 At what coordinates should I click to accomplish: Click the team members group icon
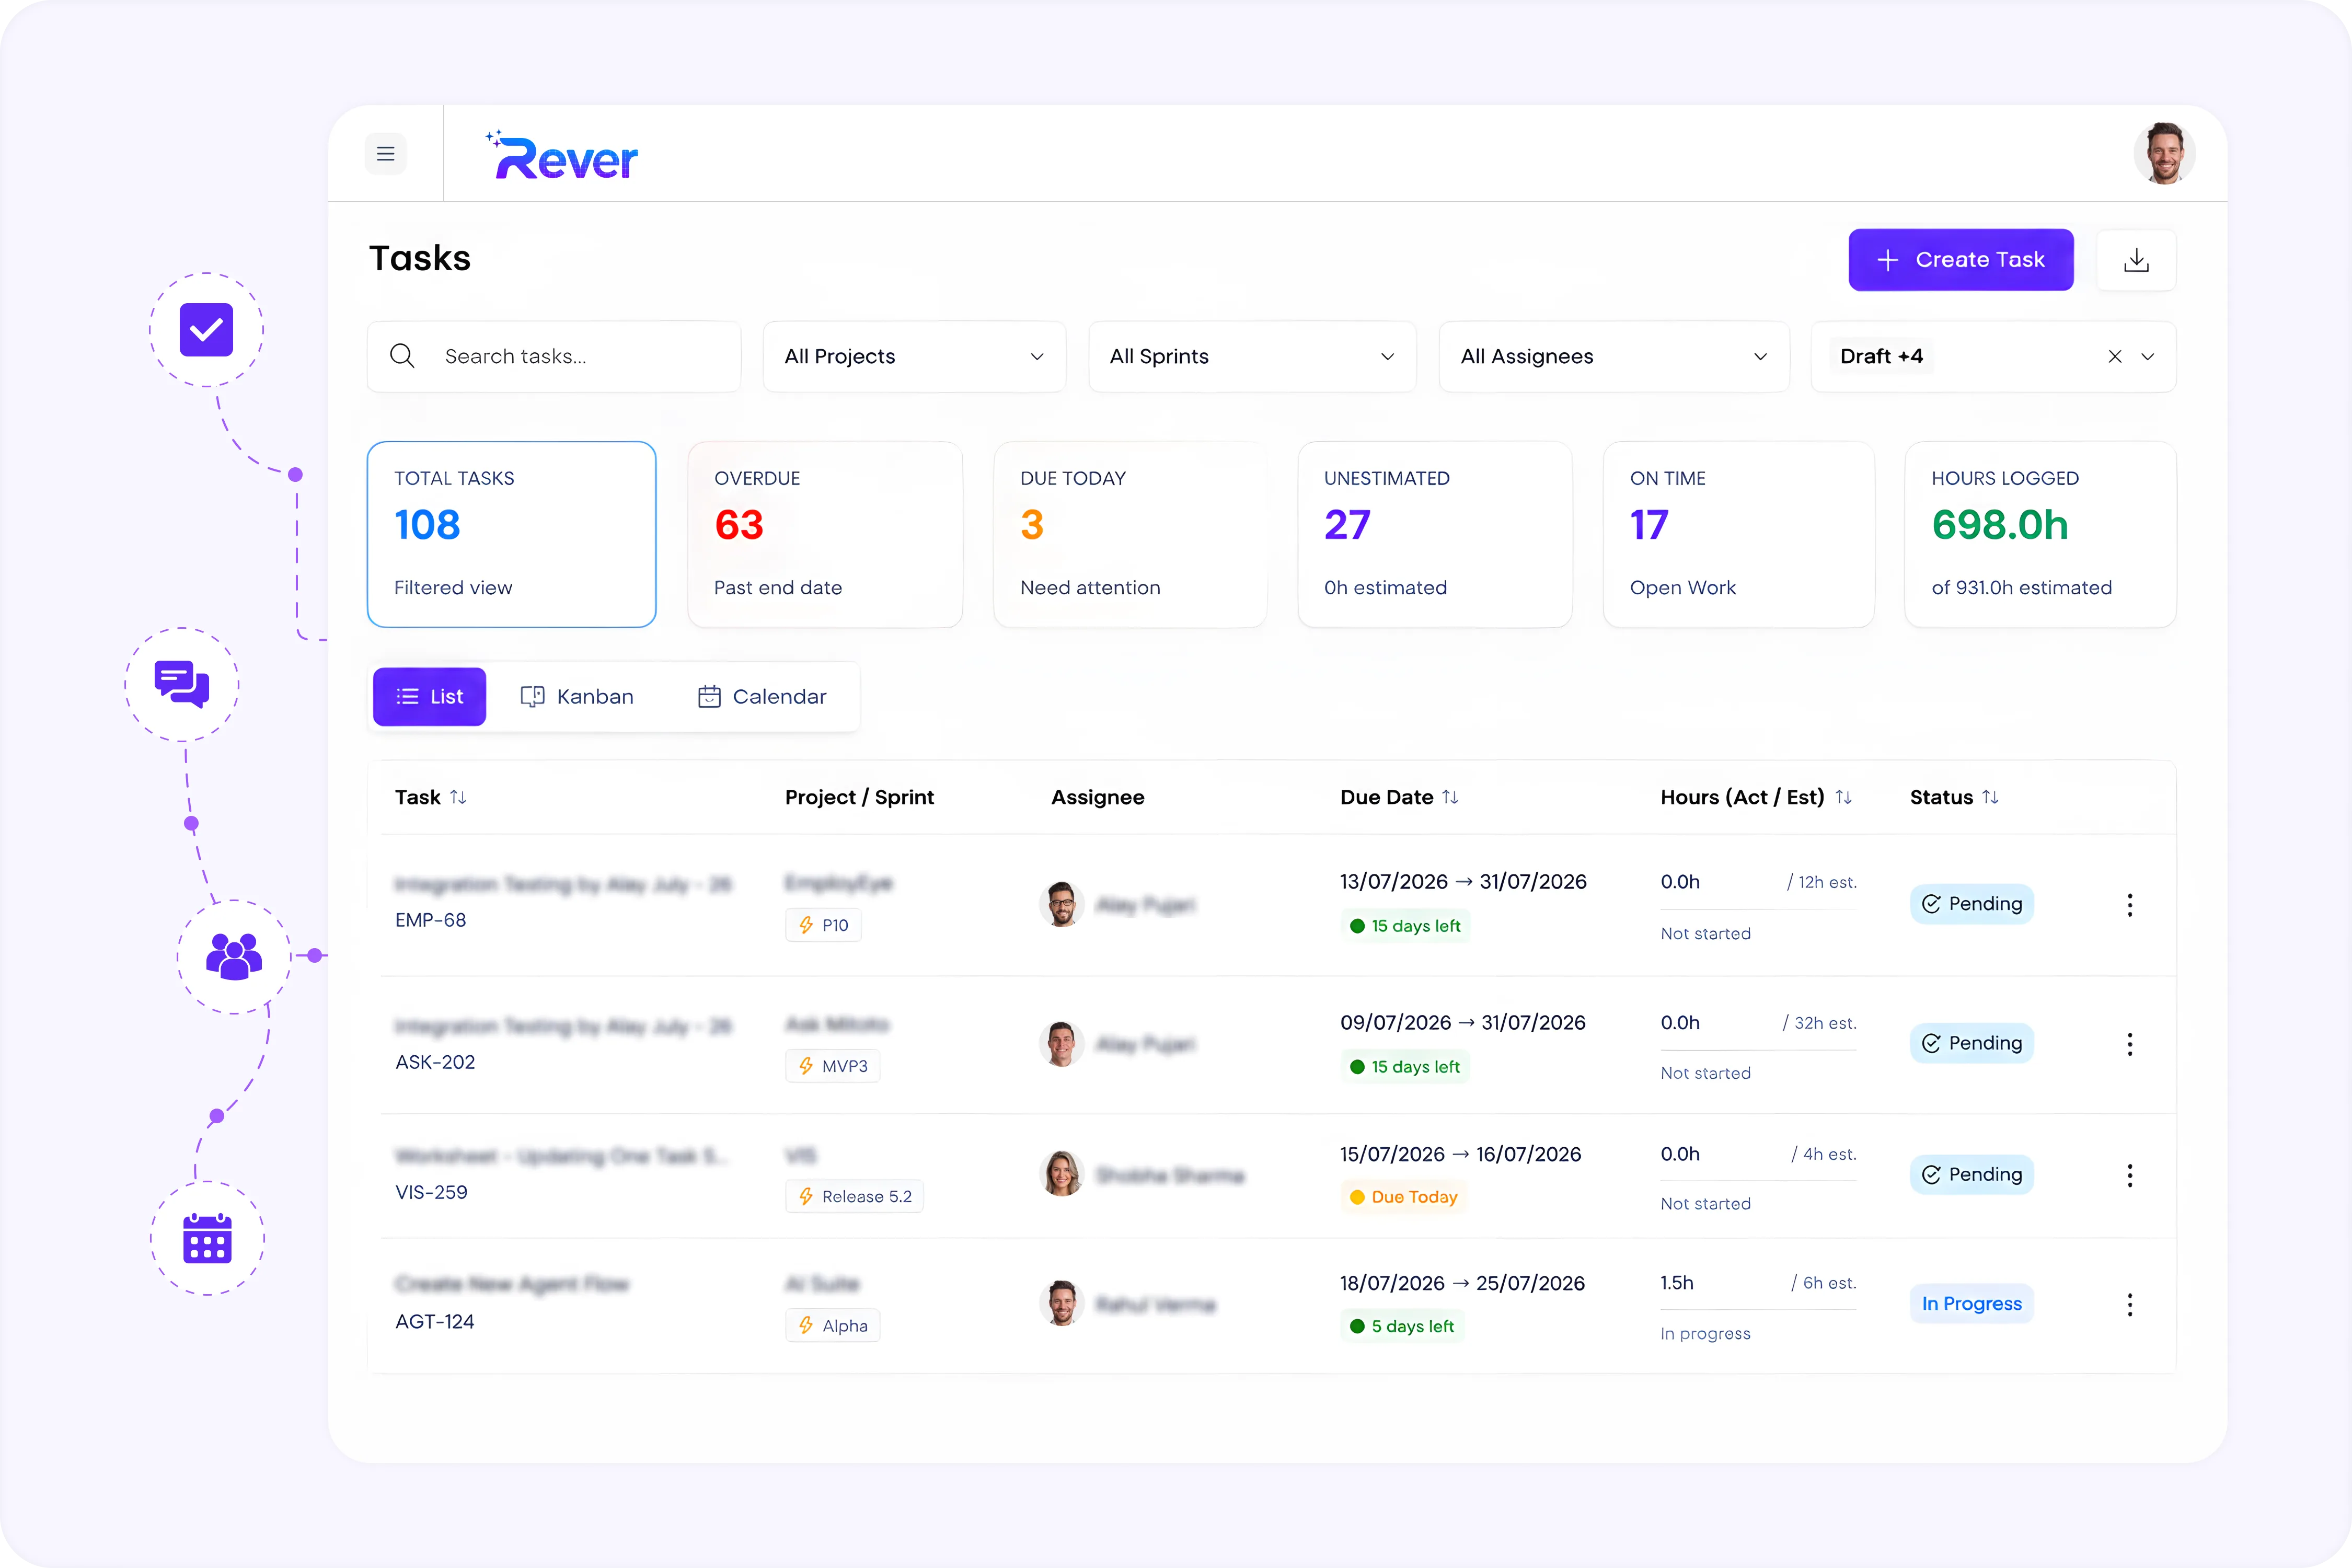[234, 956]
